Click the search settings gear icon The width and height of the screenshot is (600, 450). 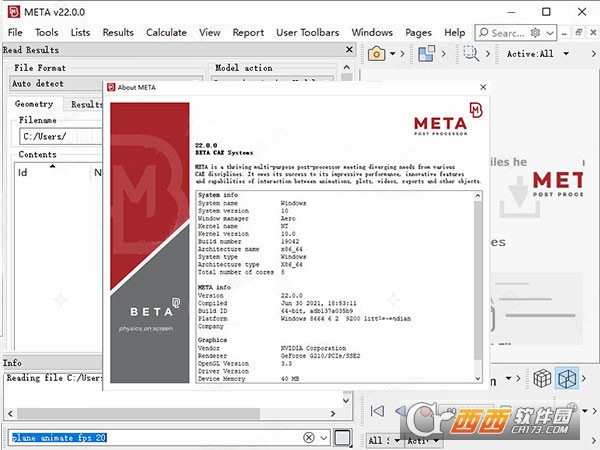click(535, 33)
